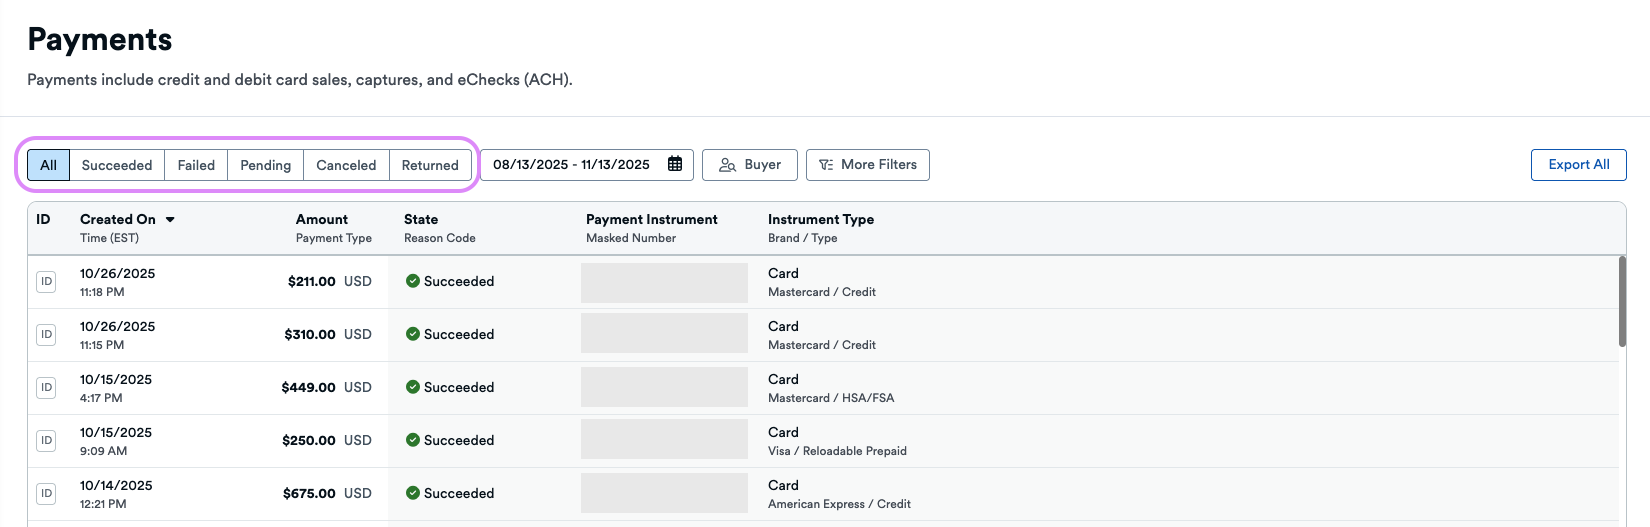Show Pending payments tab
Image resolution: width=1650 pixels, height=527 pixels.
pyautogui.click(x=265, y=165)
